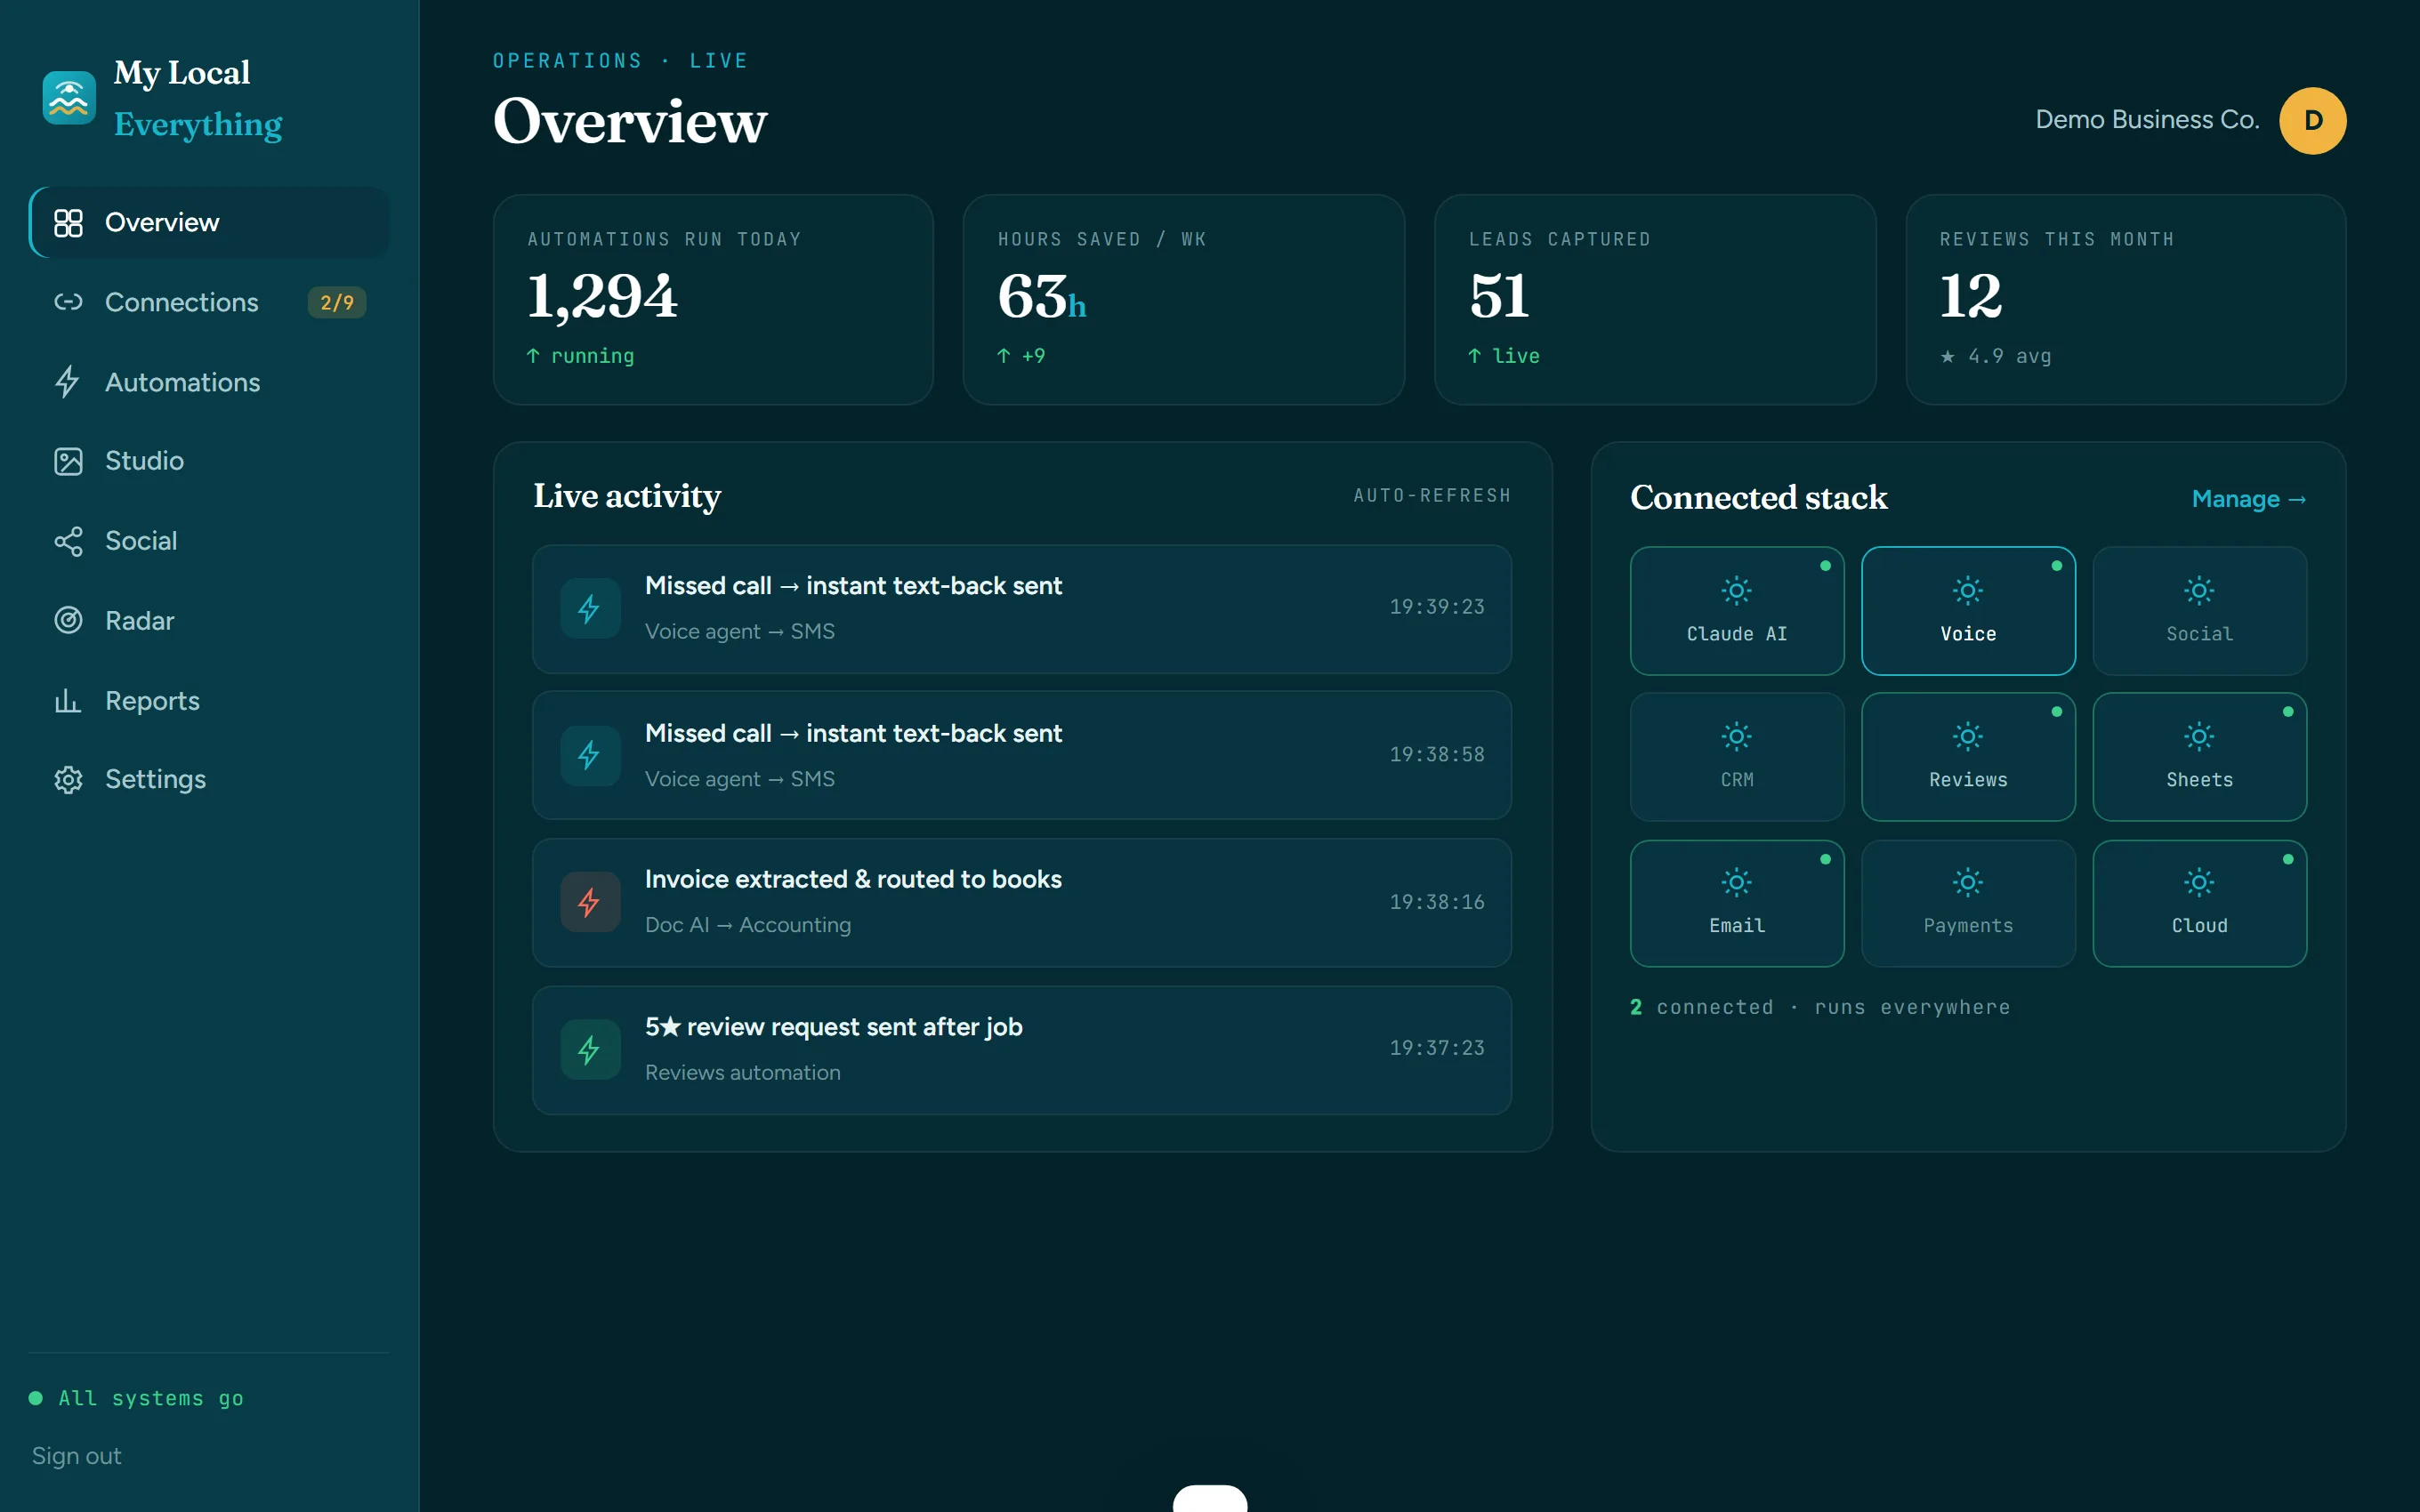Select the Payments stack tile label

[1968, 926]
